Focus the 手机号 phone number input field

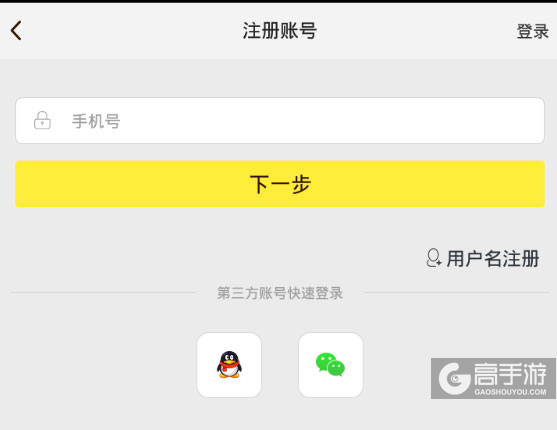[280, 120]
